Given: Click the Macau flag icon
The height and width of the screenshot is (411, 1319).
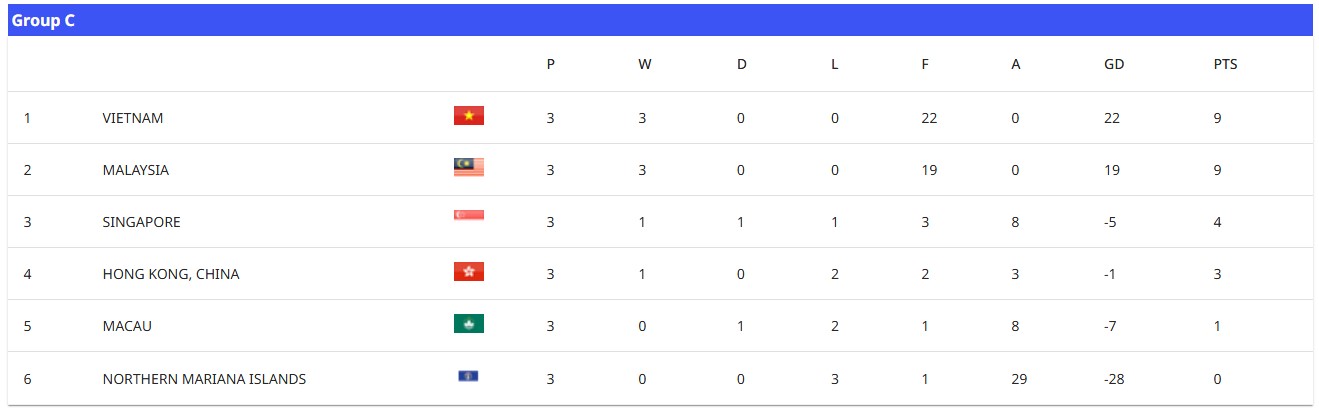Looking at the screenshot, I should (468, 324).
